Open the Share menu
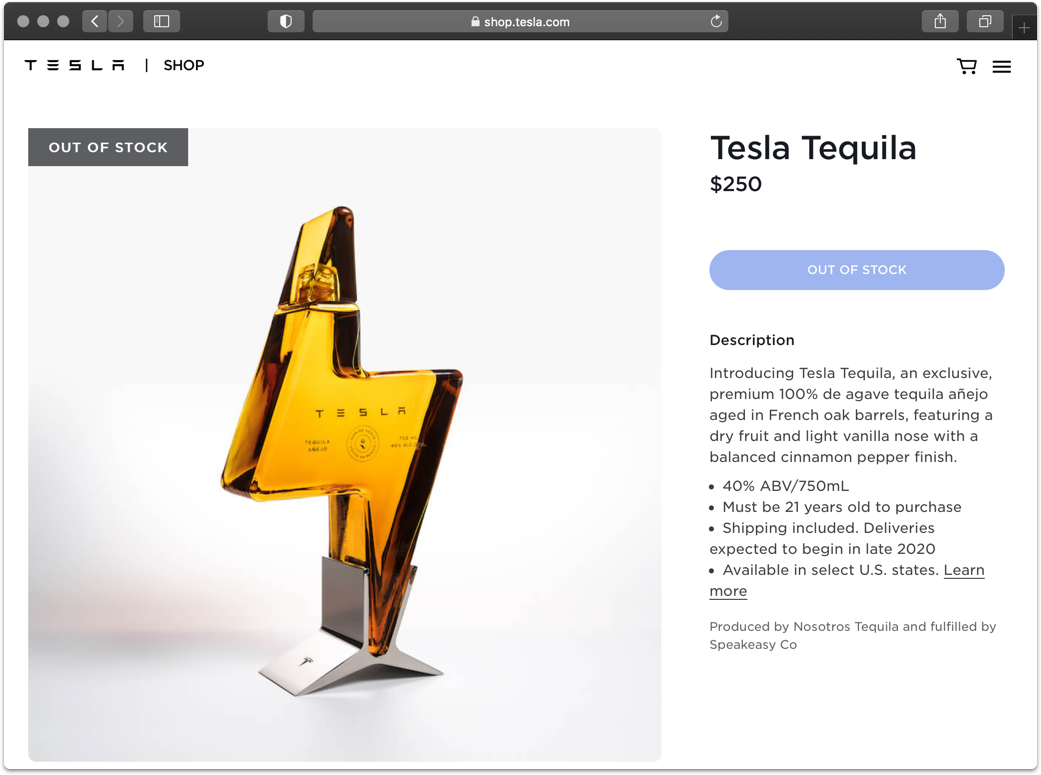The height and width of the screenshot is (775, 1041). (x=940, y=21)
